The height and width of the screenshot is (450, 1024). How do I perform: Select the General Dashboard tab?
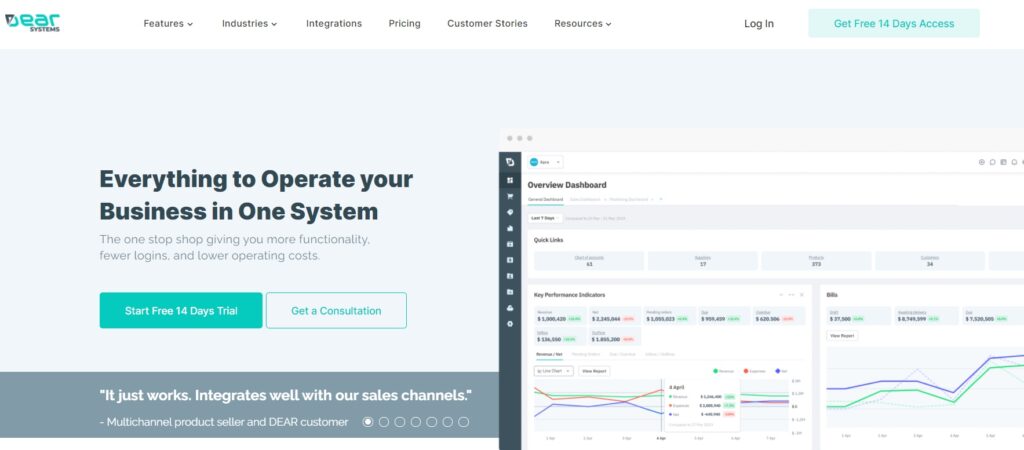545,199
